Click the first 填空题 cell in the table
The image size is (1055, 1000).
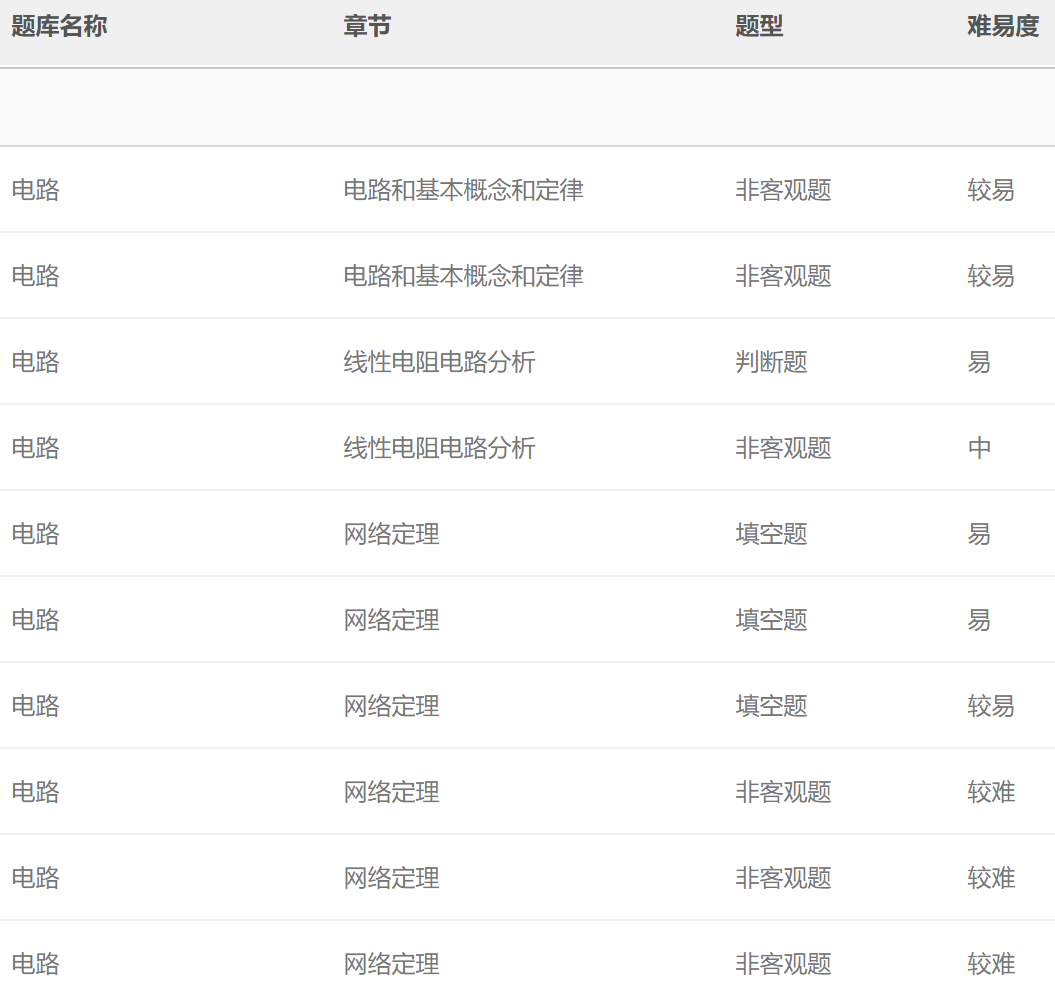771,534
